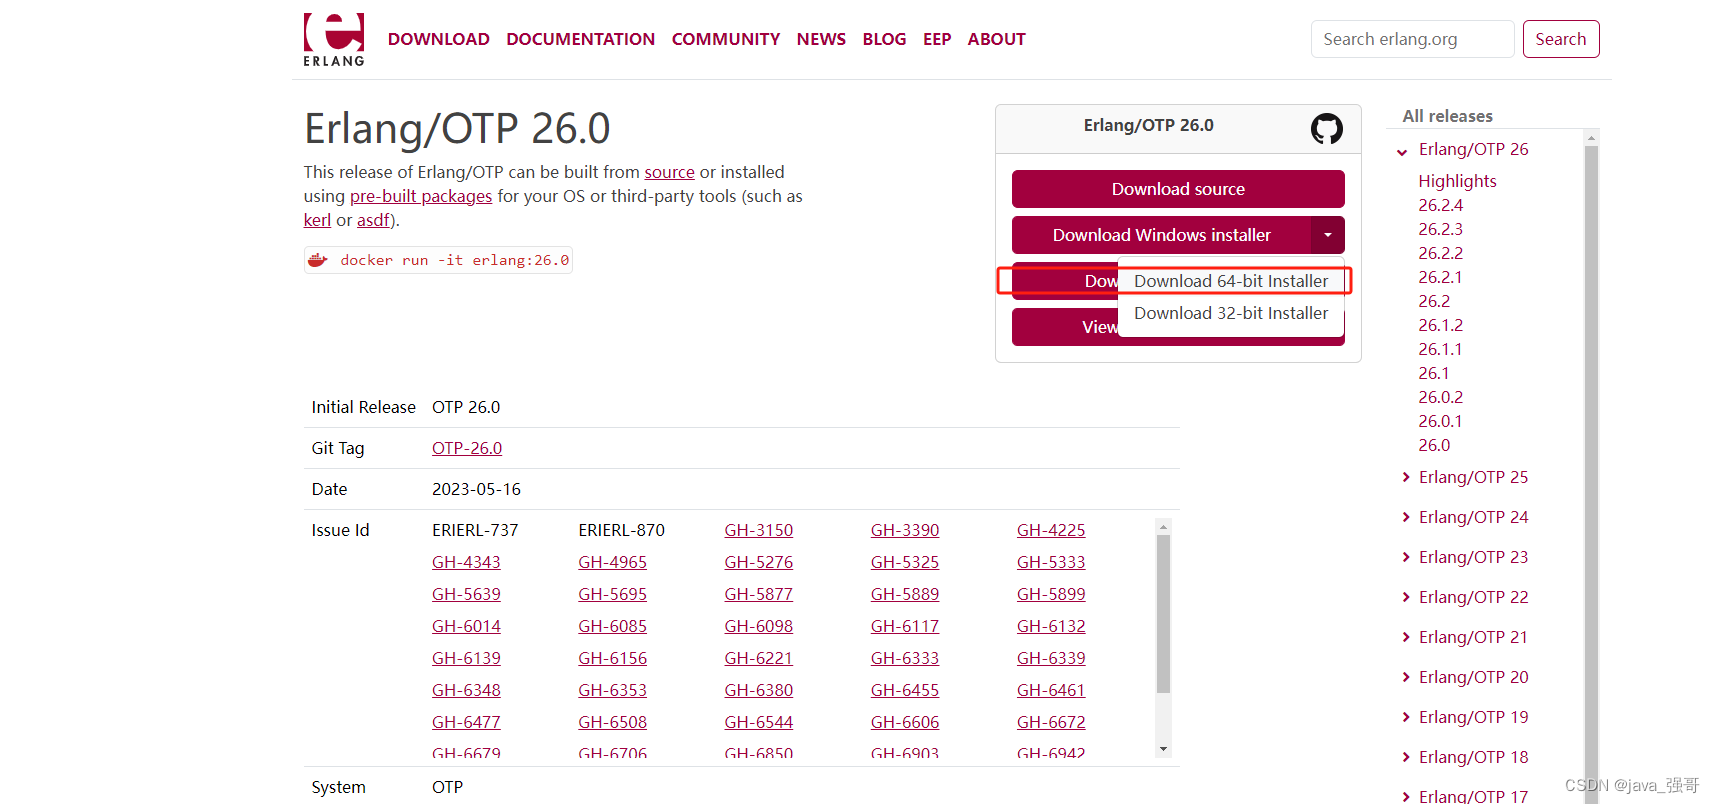Click the Search button

click(1560, 39)
